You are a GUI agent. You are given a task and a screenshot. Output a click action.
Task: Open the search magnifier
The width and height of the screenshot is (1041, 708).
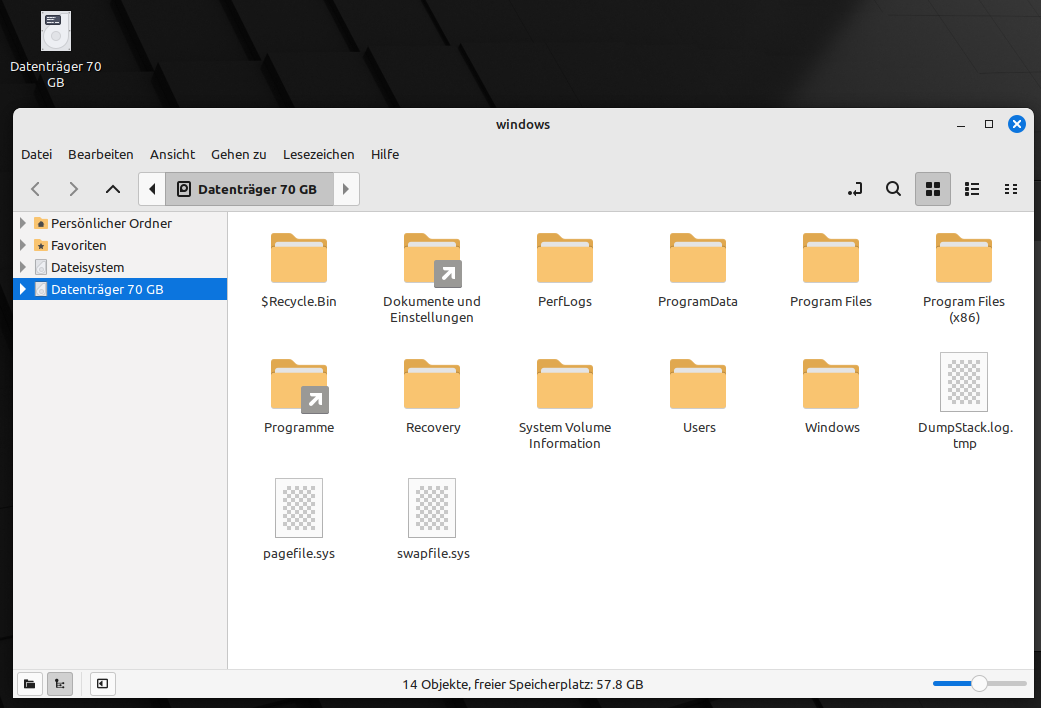(894, 189)
